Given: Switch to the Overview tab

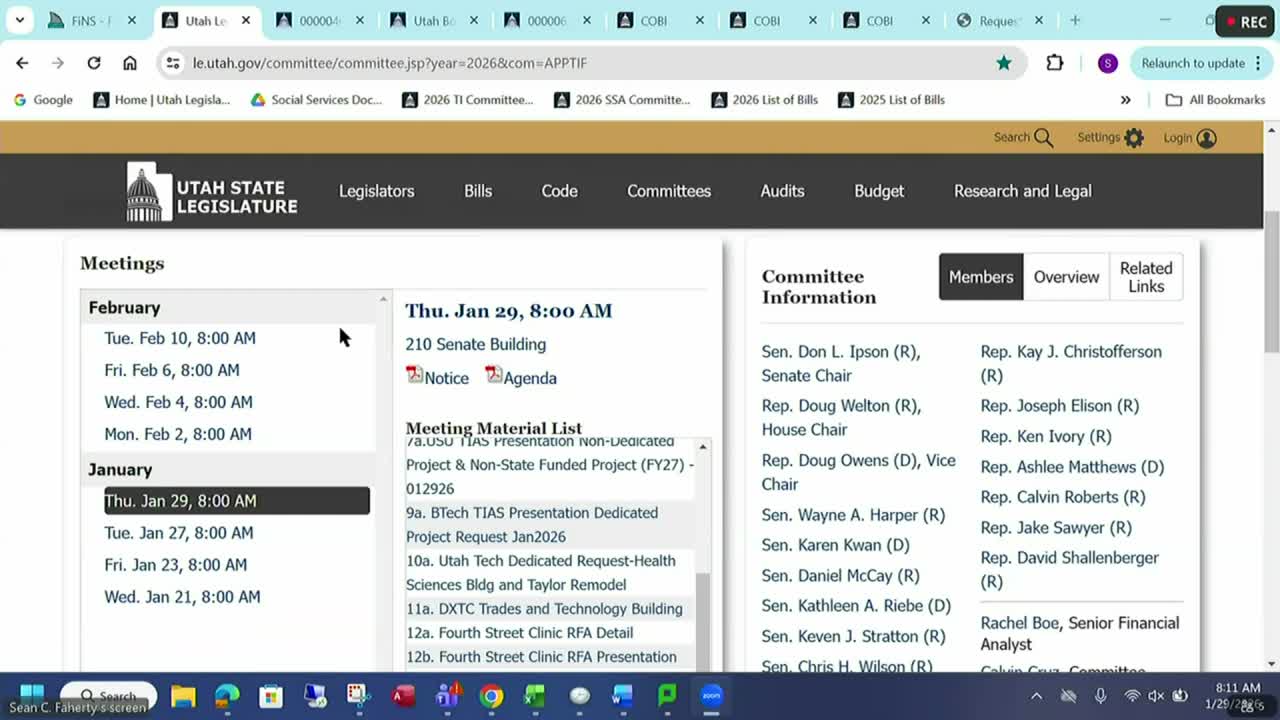Looking at the screenshot, I should click(1066, 277).
